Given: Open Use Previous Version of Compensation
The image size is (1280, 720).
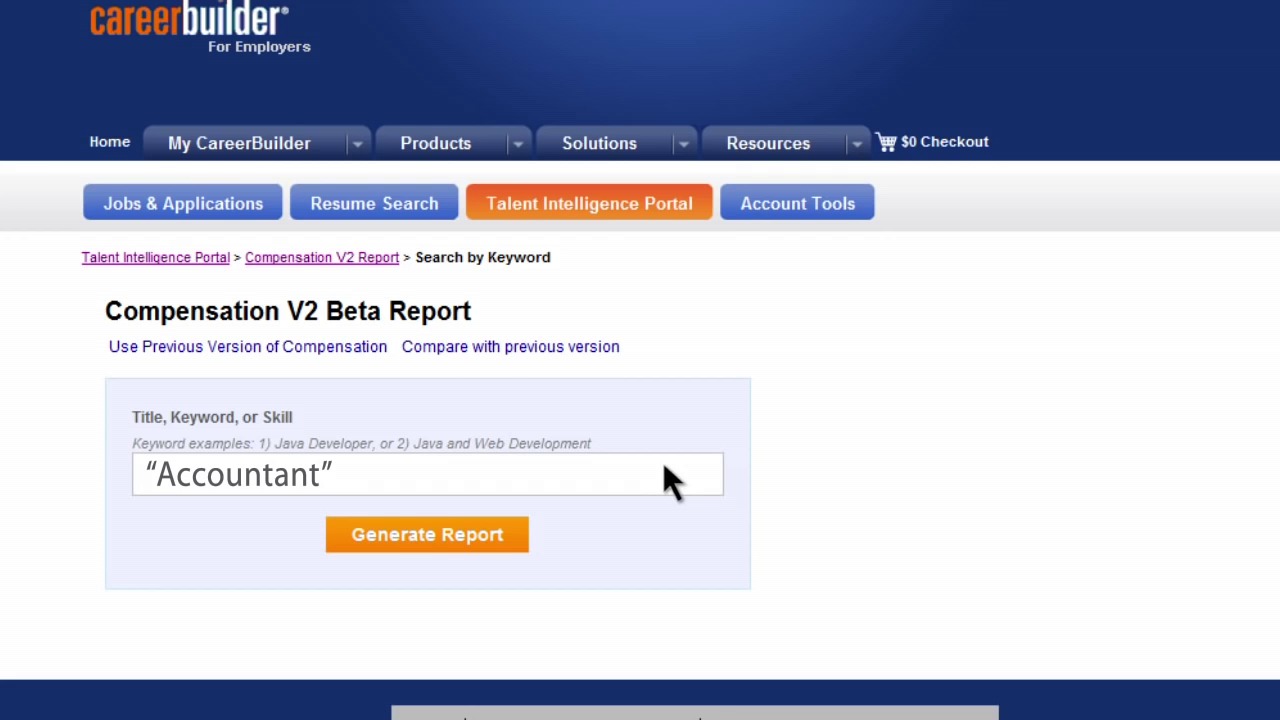Looking at the screenshot, I should tap(247, 346).
